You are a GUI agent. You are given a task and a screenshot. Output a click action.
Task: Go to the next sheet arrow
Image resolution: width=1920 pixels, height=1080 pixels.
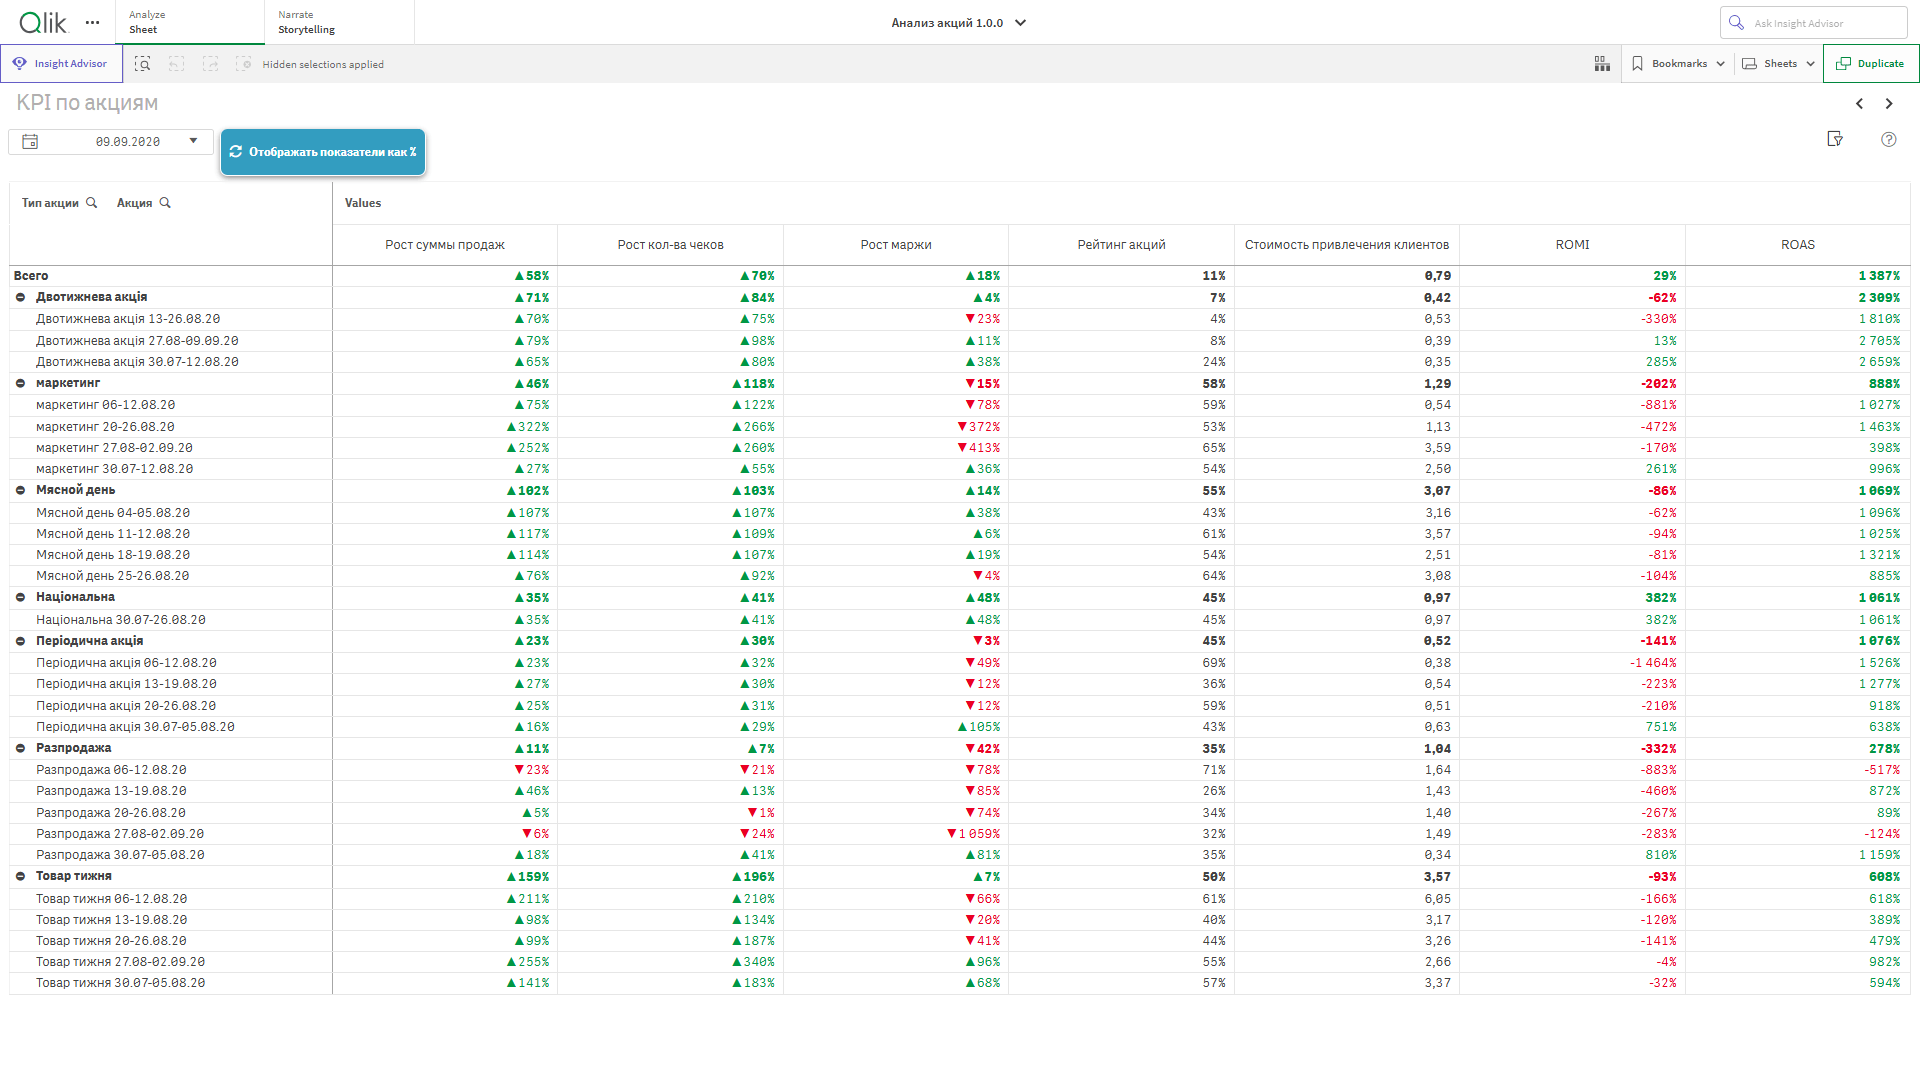tap(1889, 104)
